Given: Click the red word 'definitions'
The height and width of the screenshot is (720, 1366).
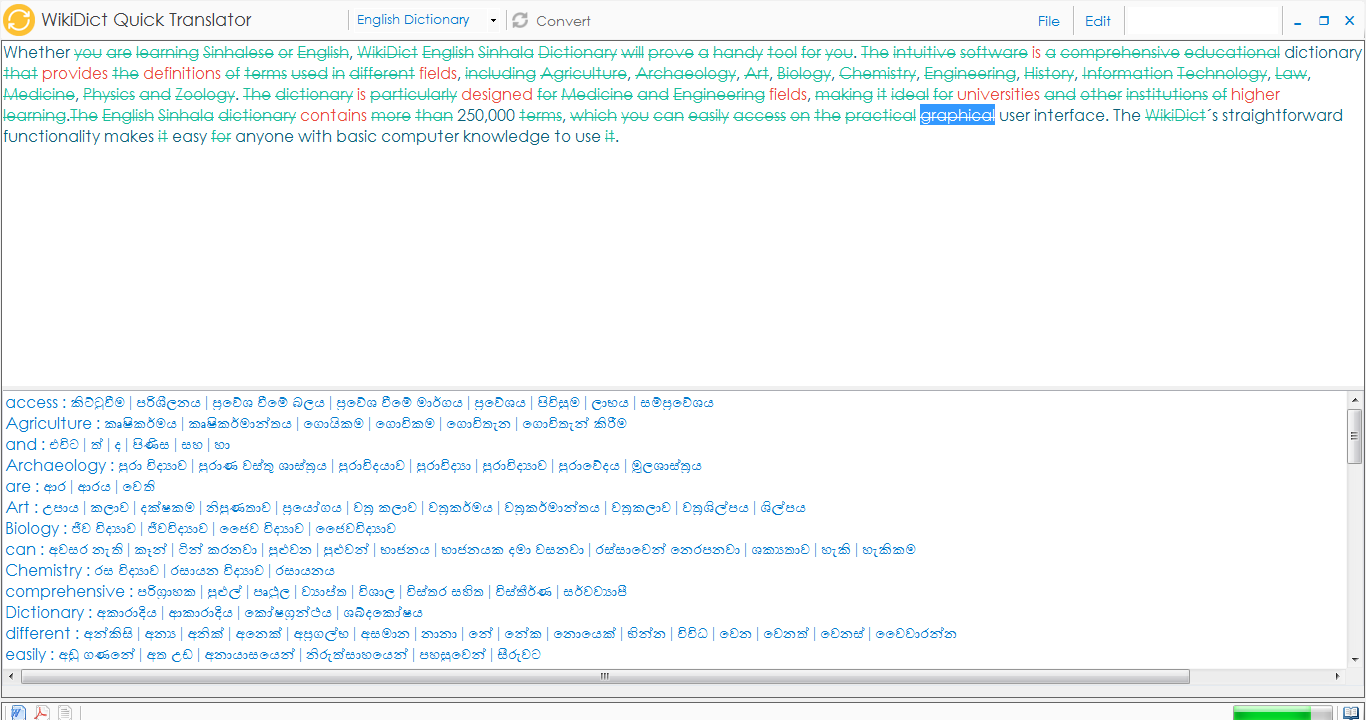Looking at the screenshot, I should [182, 73].
